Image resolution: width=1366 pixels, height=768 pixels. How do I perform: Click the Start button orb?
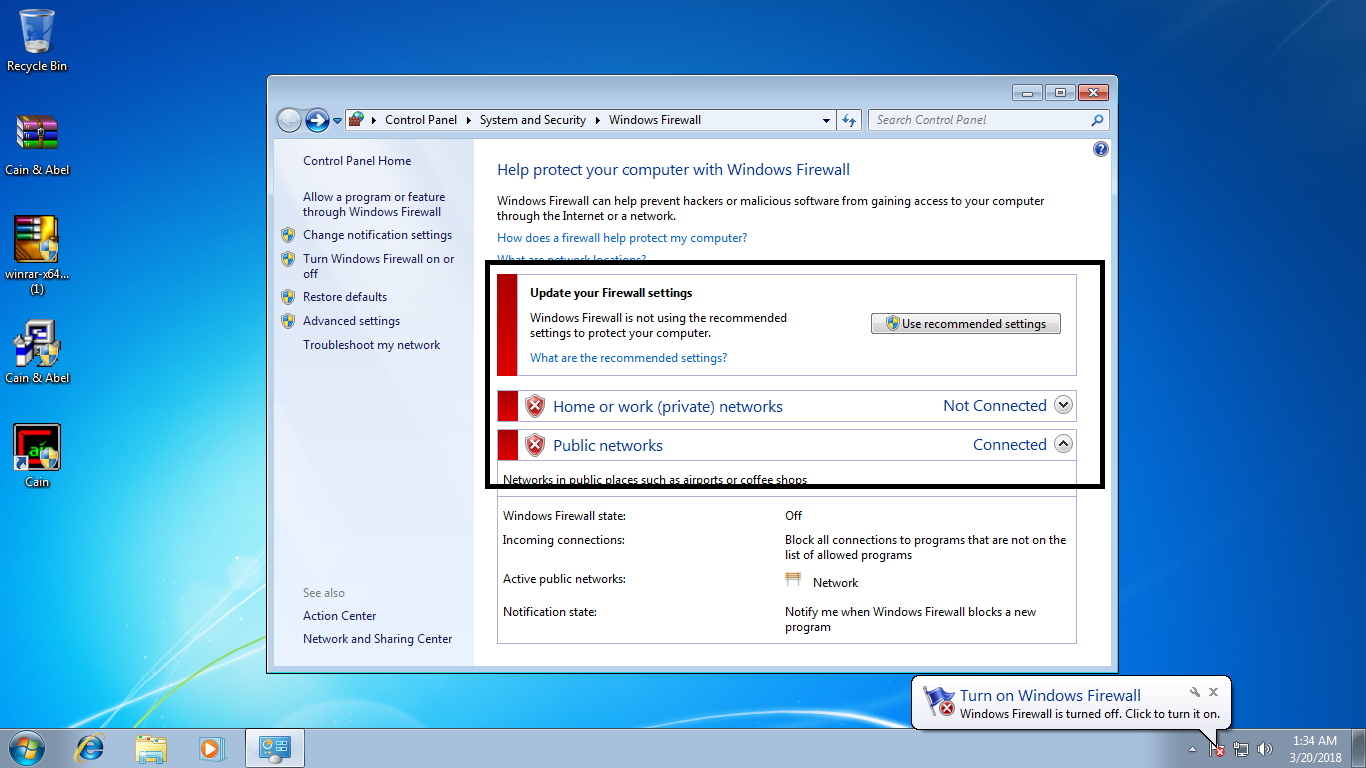tap(25, 747)
